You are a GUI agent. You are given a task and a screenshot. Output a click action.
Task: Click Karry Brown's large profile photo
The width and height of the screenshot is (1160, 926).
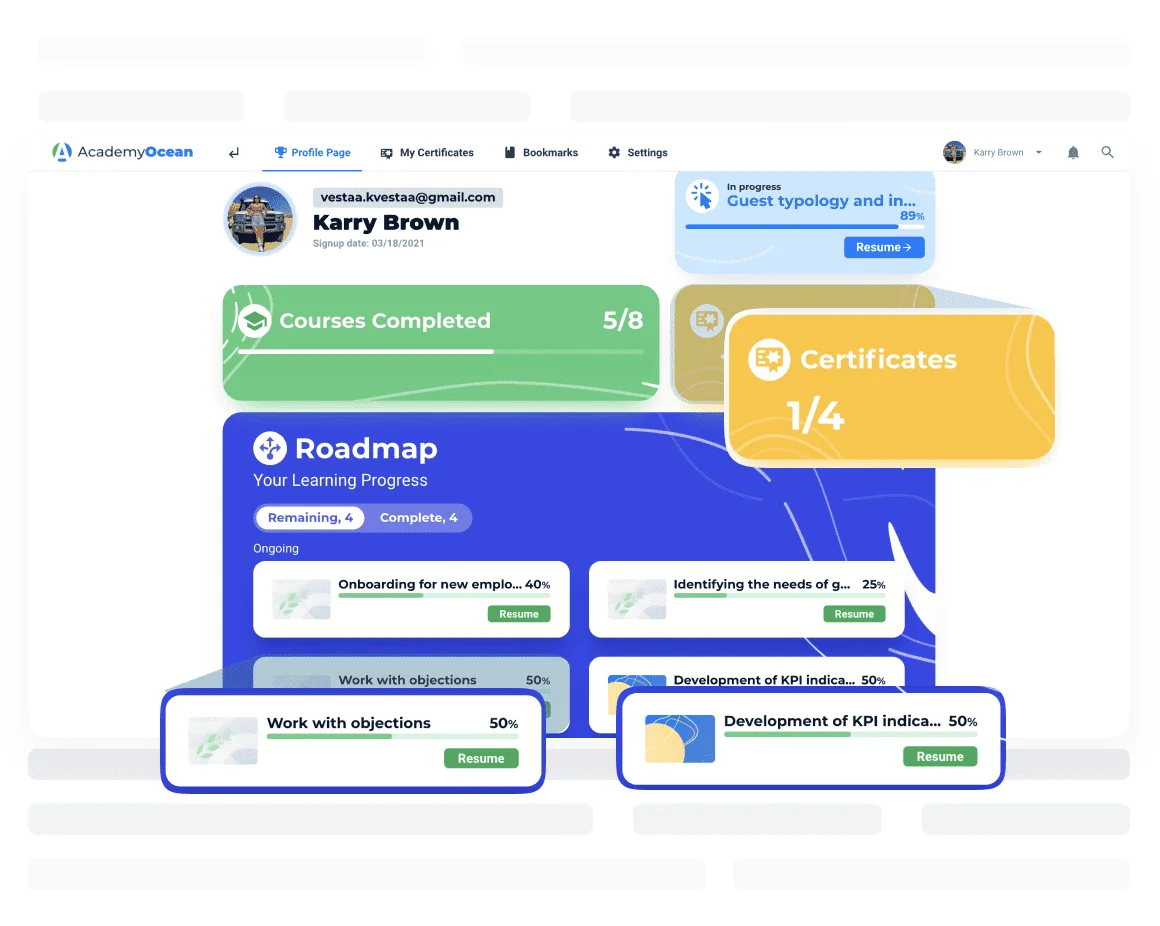pyautogui.click(x=260, y=219)
